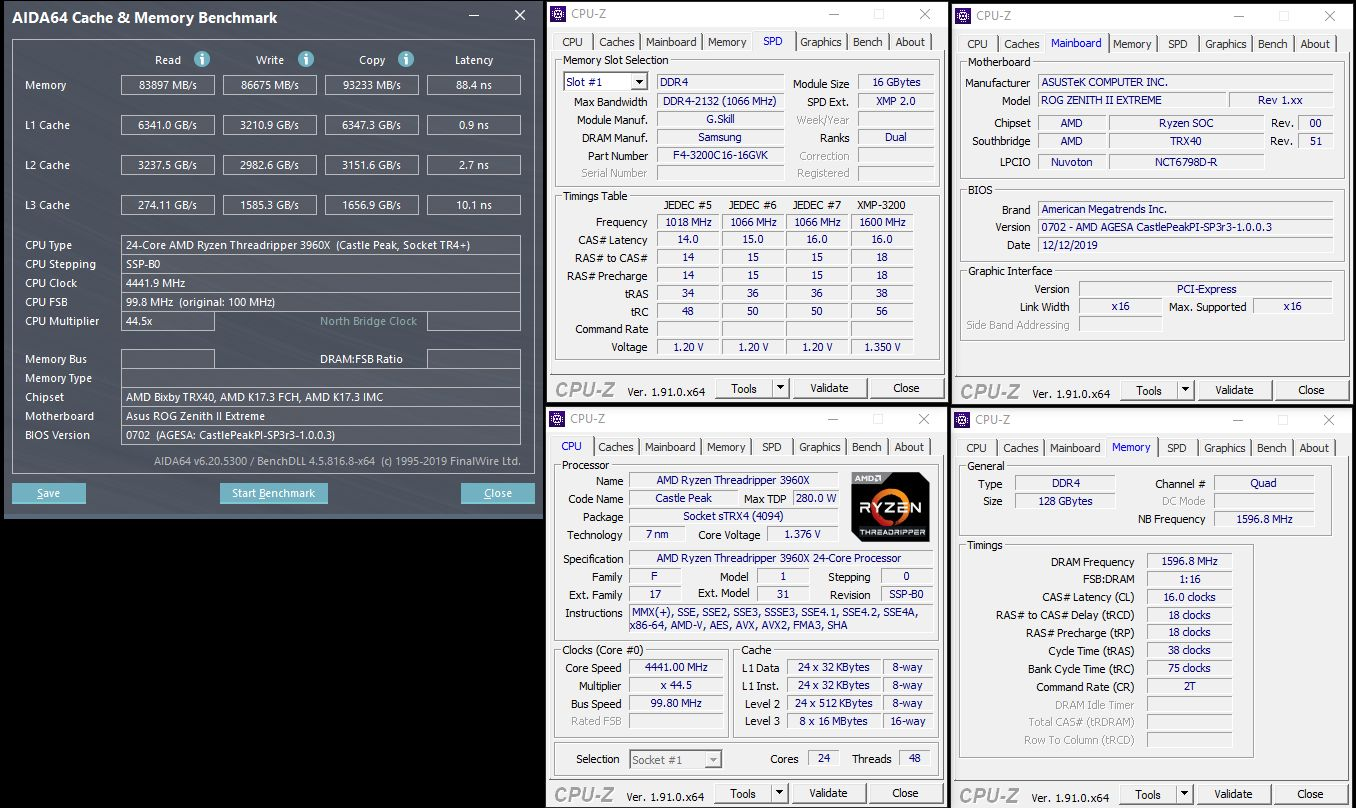
Task: Click the Memory Latency value 88.4 ns
Action: click(474, 85)
